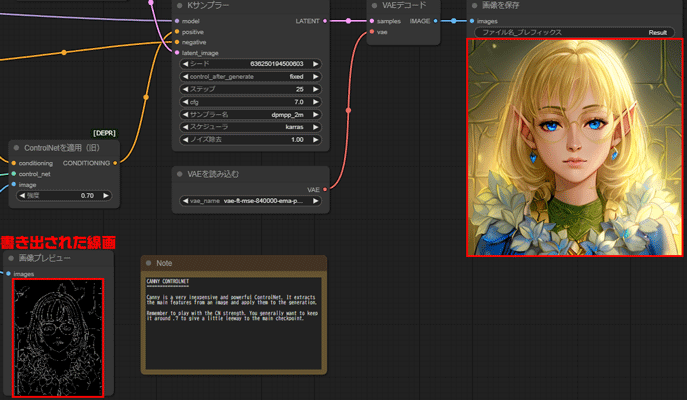
Task: Click the positive input slot on Kサンプラー
Action: point(177,32)
